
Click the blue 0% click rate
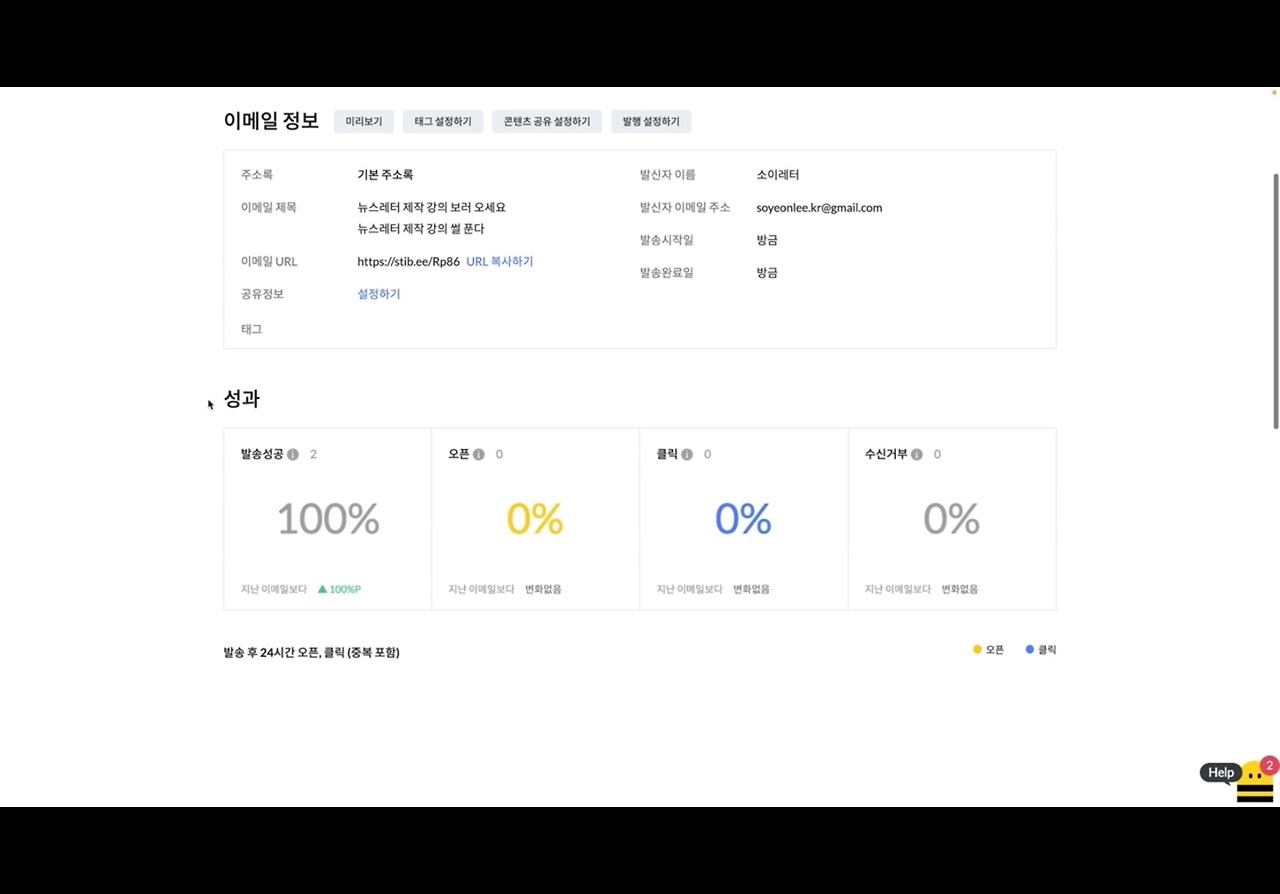(743, 519)
